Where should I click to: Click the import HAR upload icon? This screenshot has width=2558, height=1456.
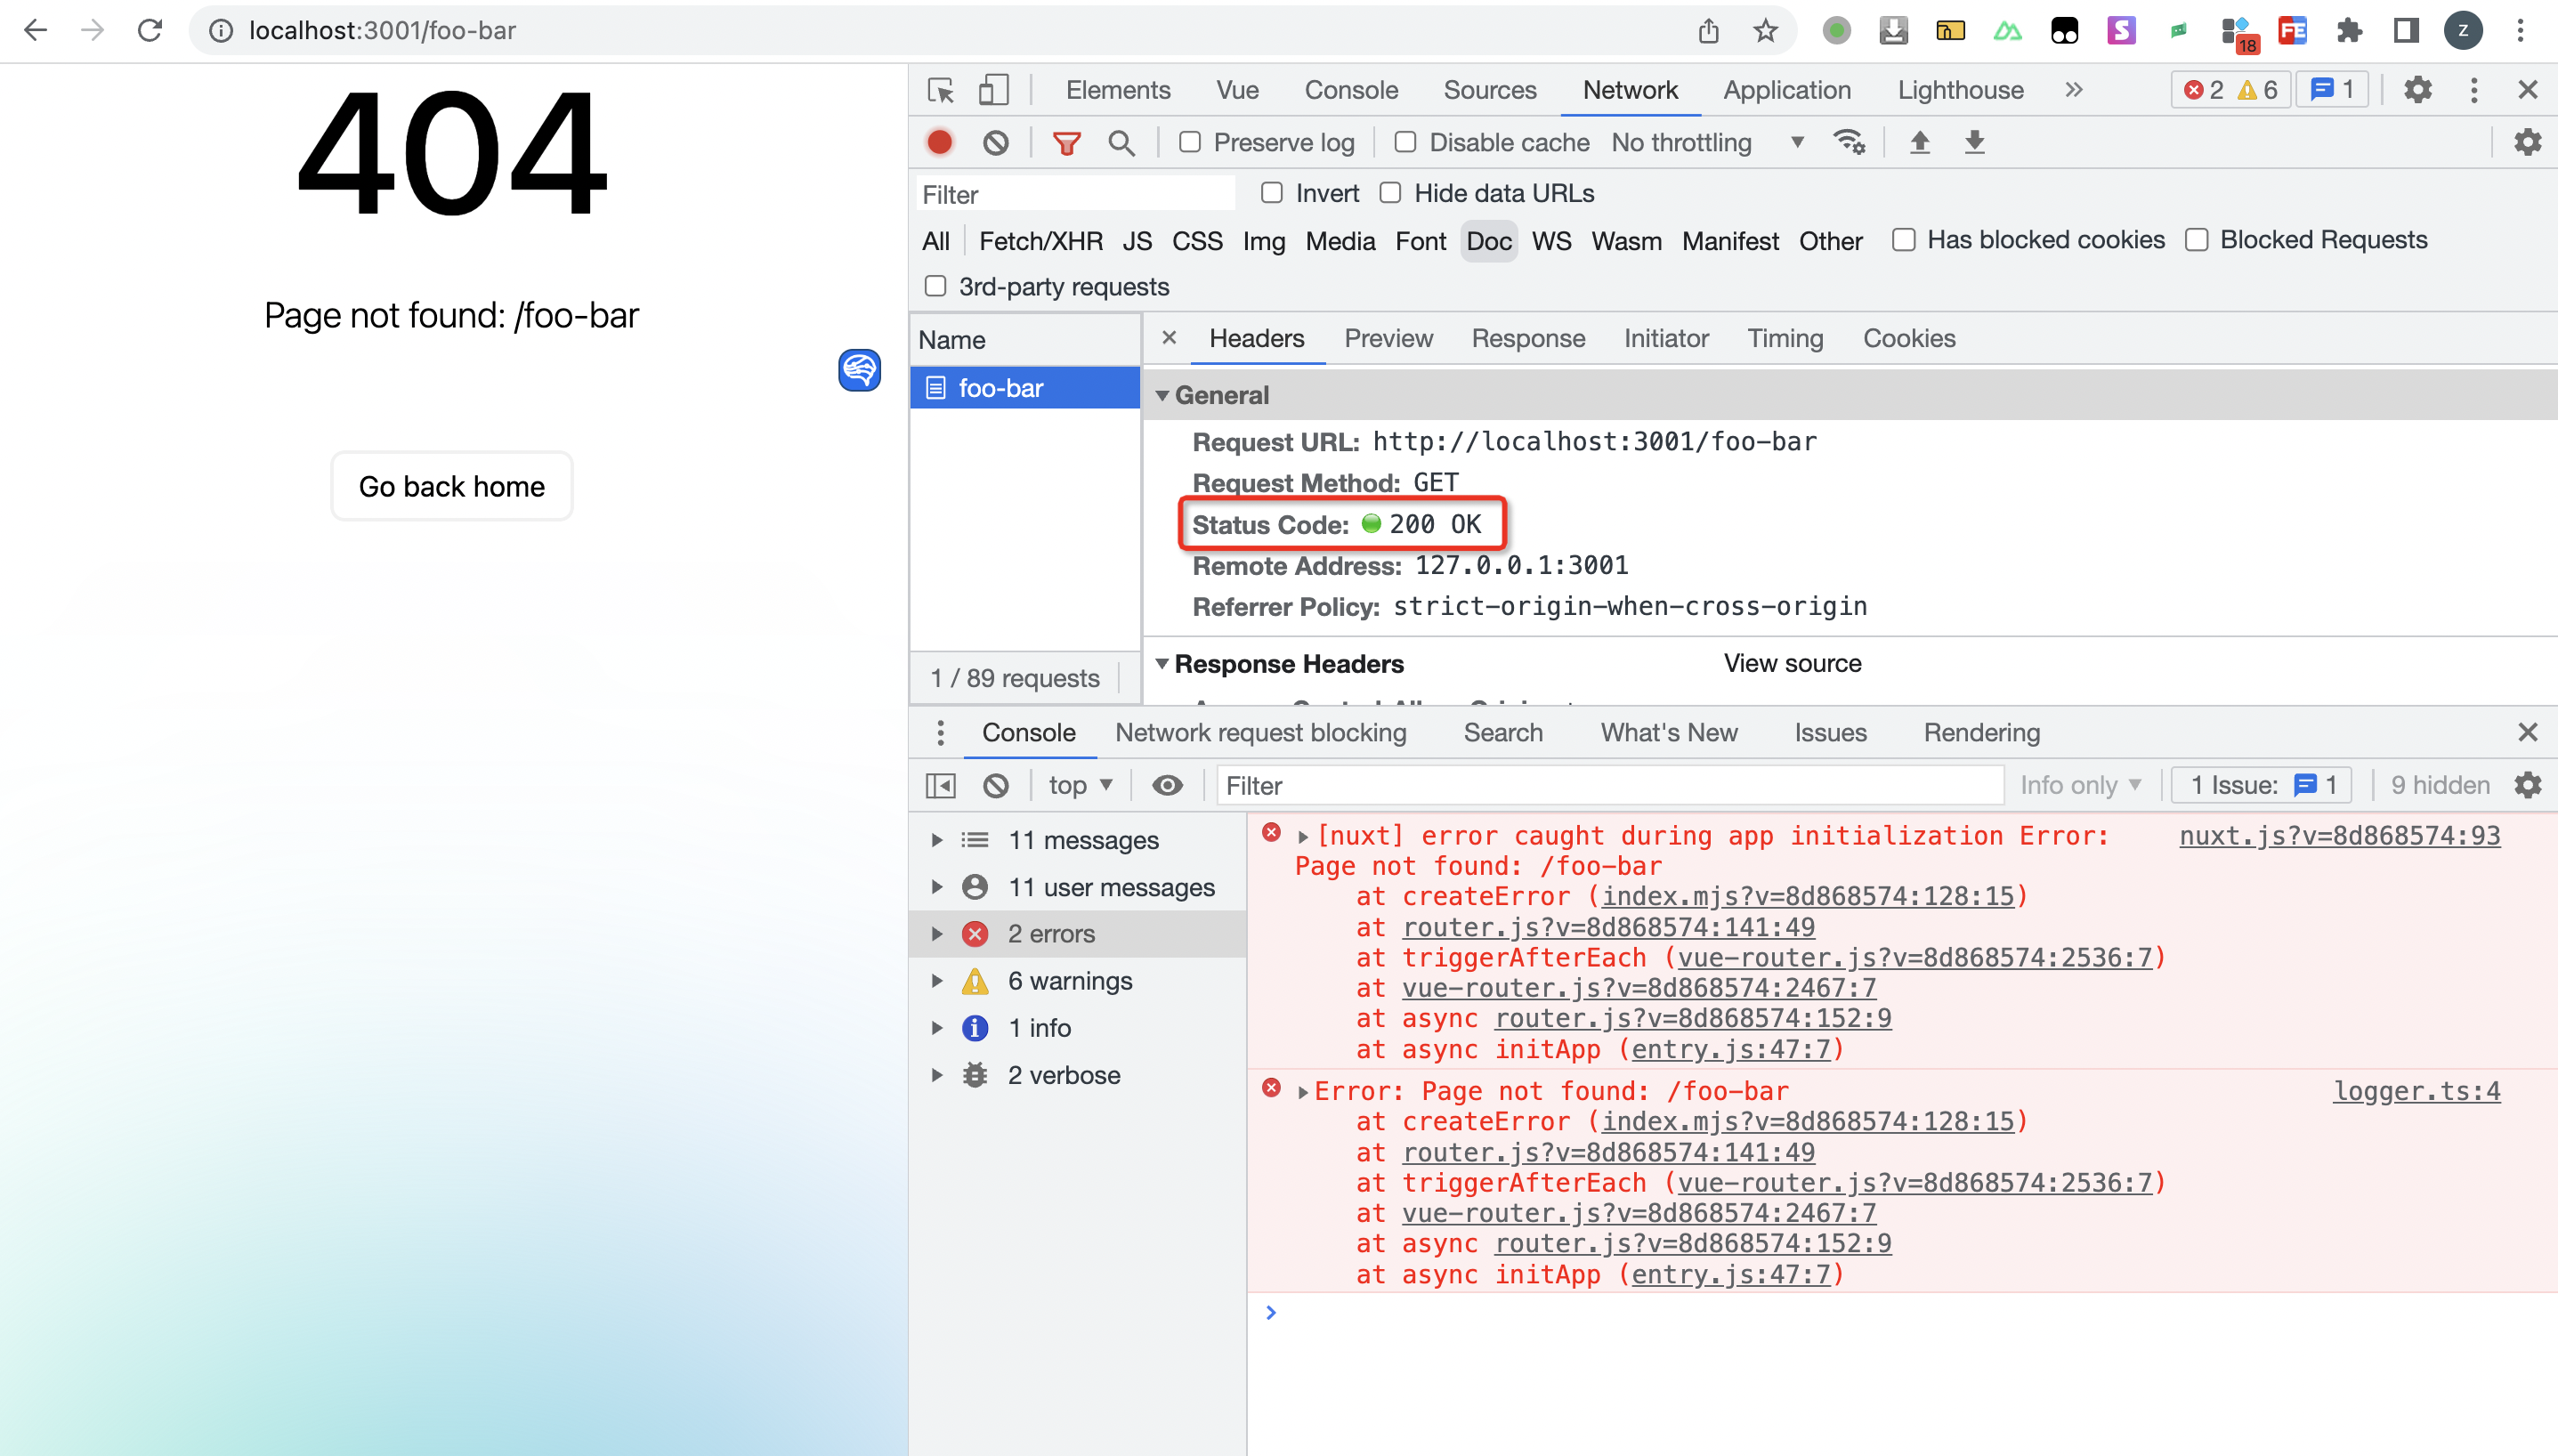click(1919, 143)
